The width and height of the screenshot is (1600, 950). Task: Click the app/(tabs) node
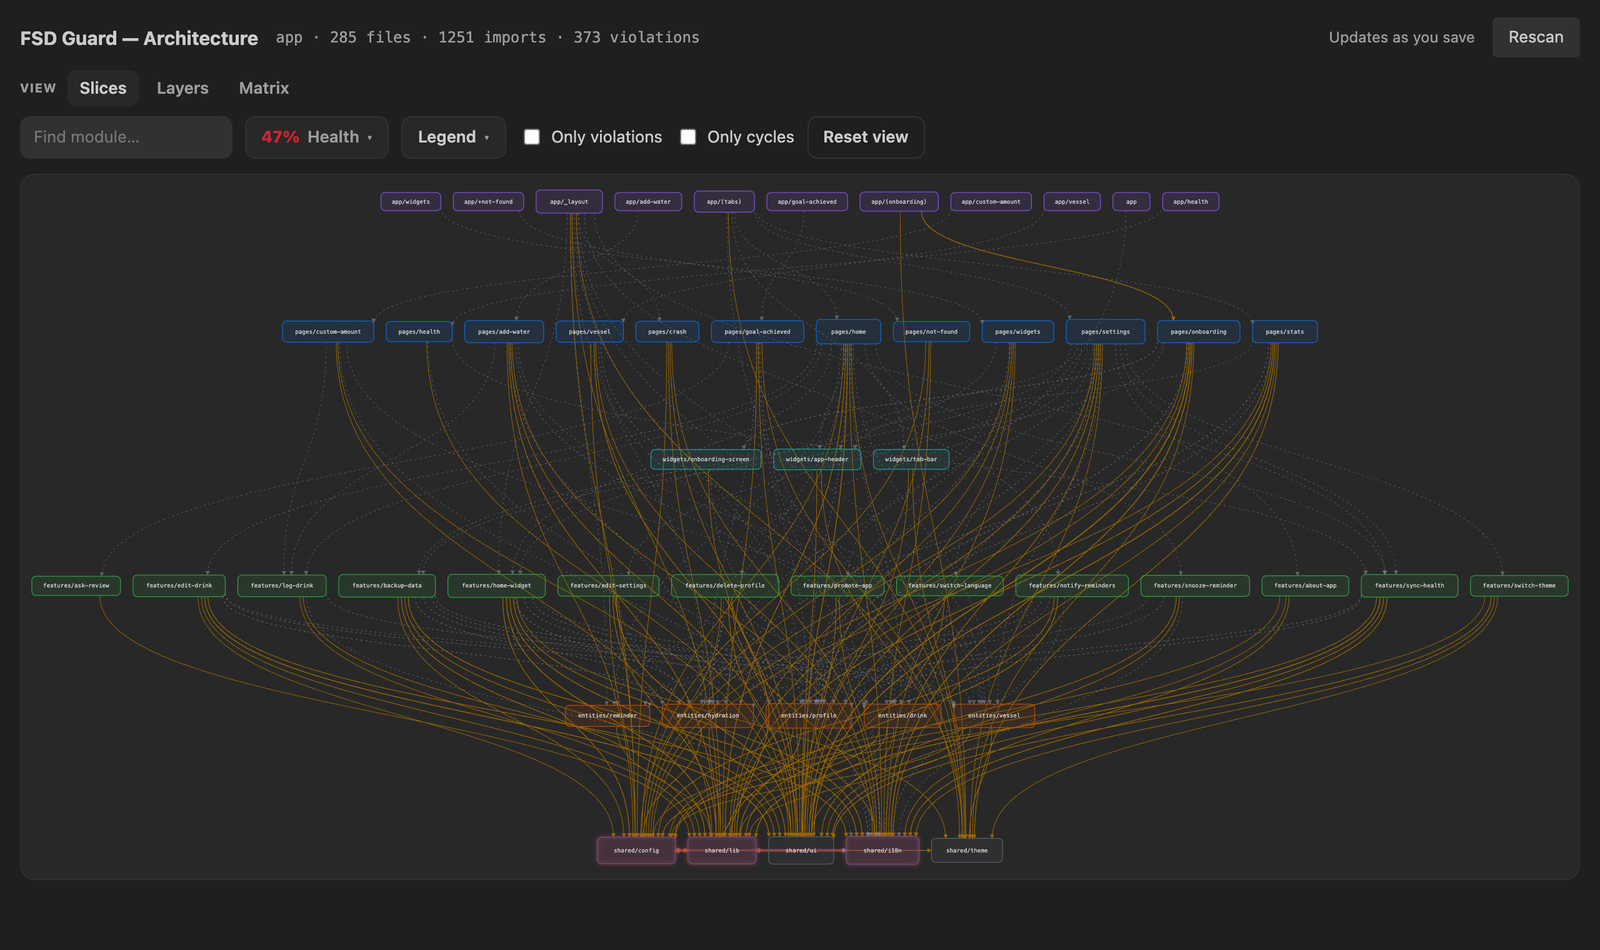pyautogui.click(x=724, y=202)
